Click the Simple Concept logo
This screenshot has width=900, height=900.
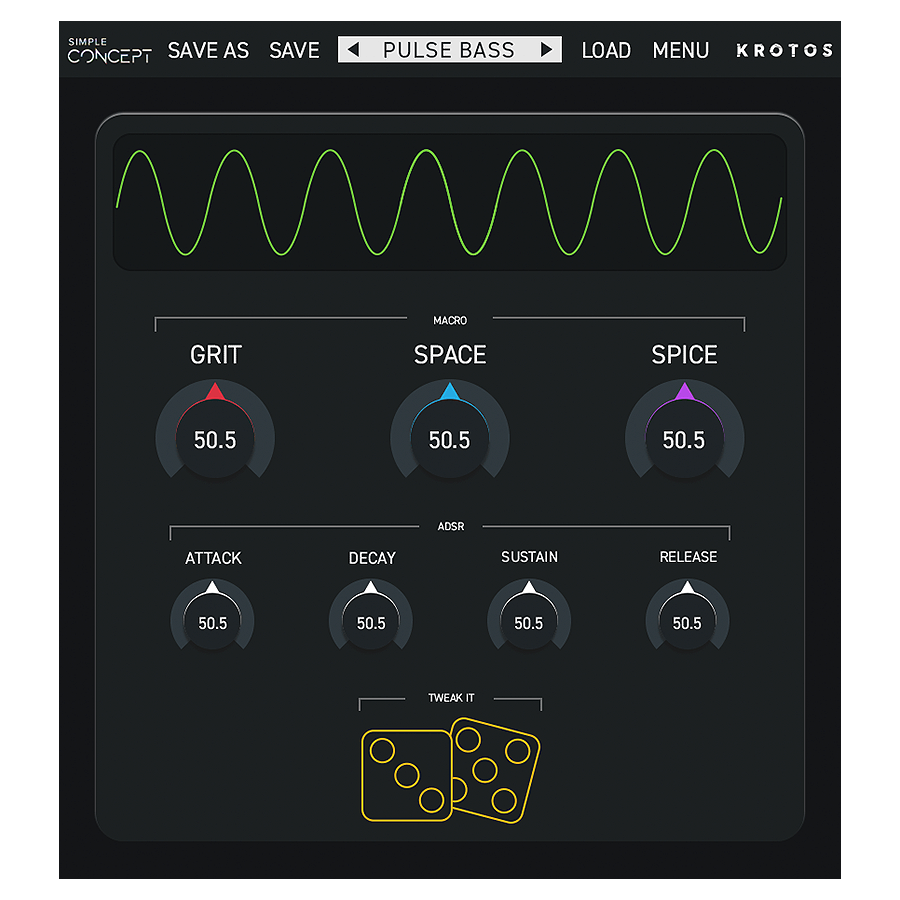[110, 51]
